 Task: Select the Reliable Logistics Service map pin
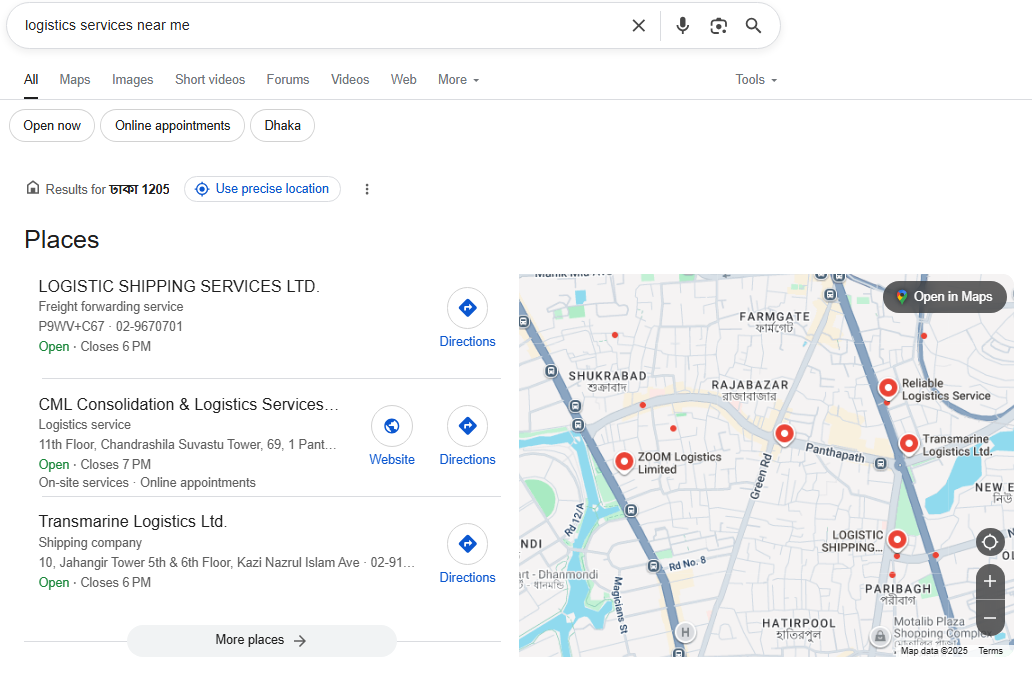tap(888, 389)
